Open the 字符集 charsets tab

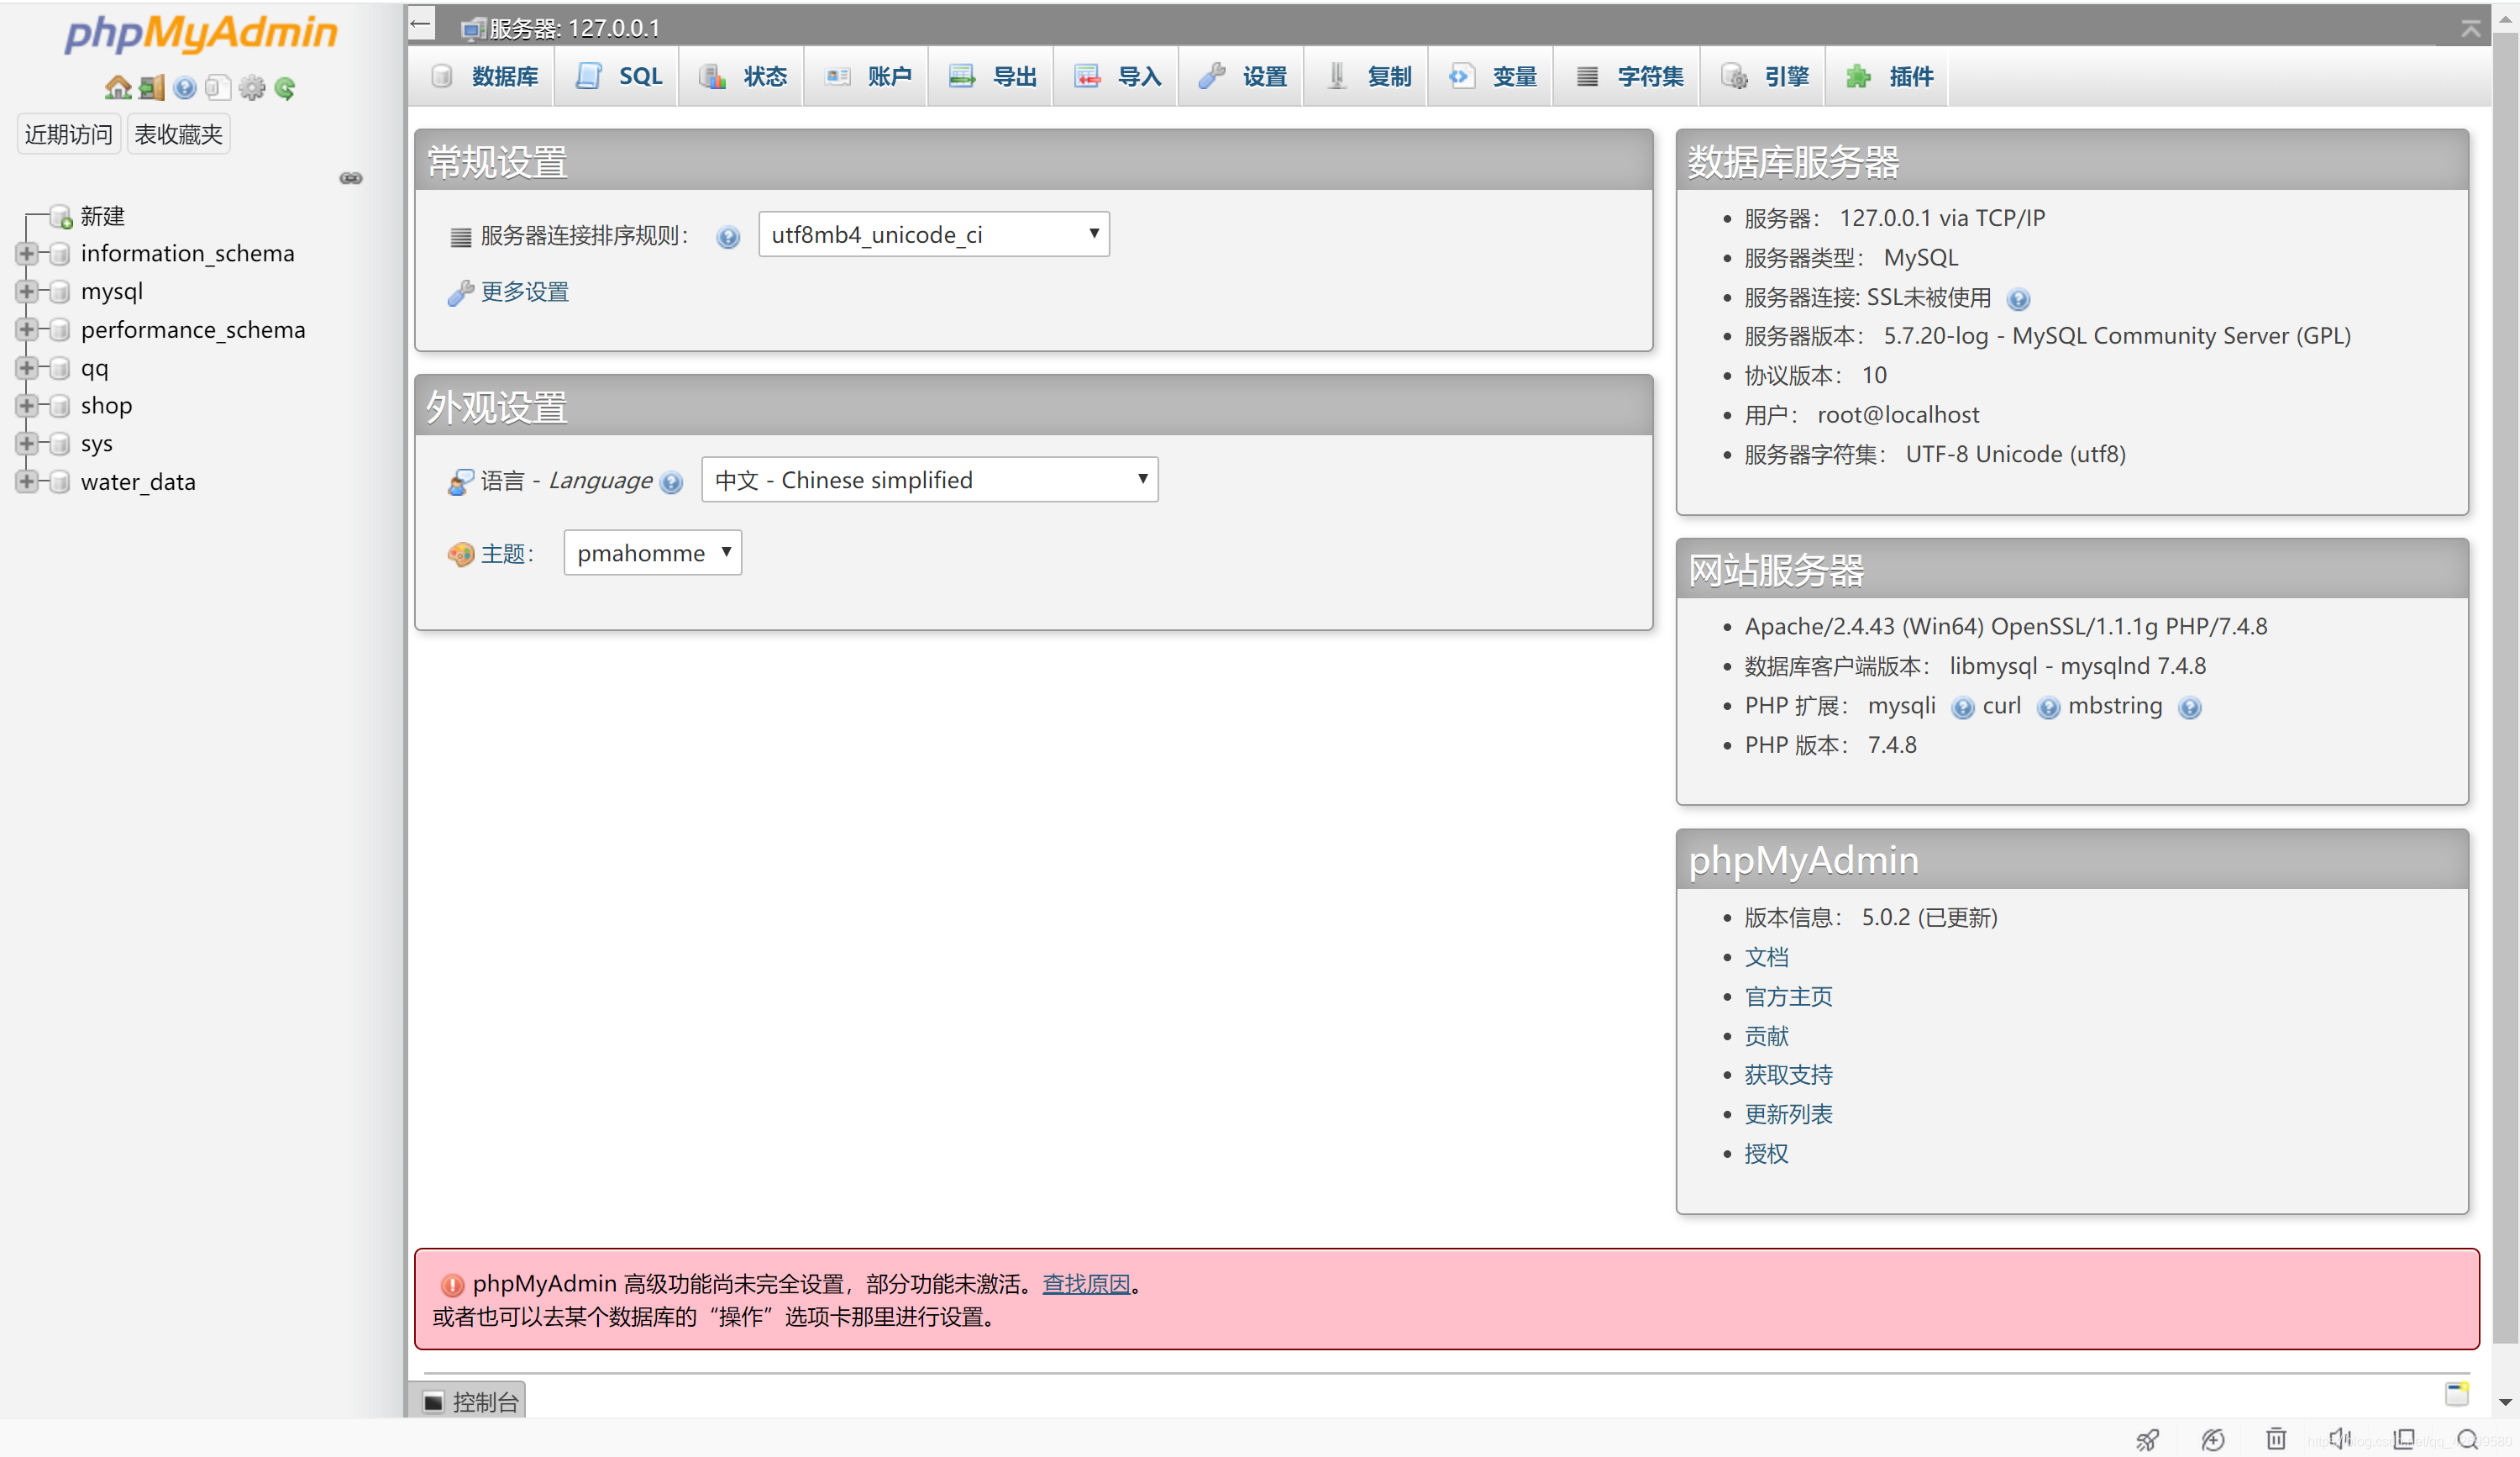point(1627,76)
